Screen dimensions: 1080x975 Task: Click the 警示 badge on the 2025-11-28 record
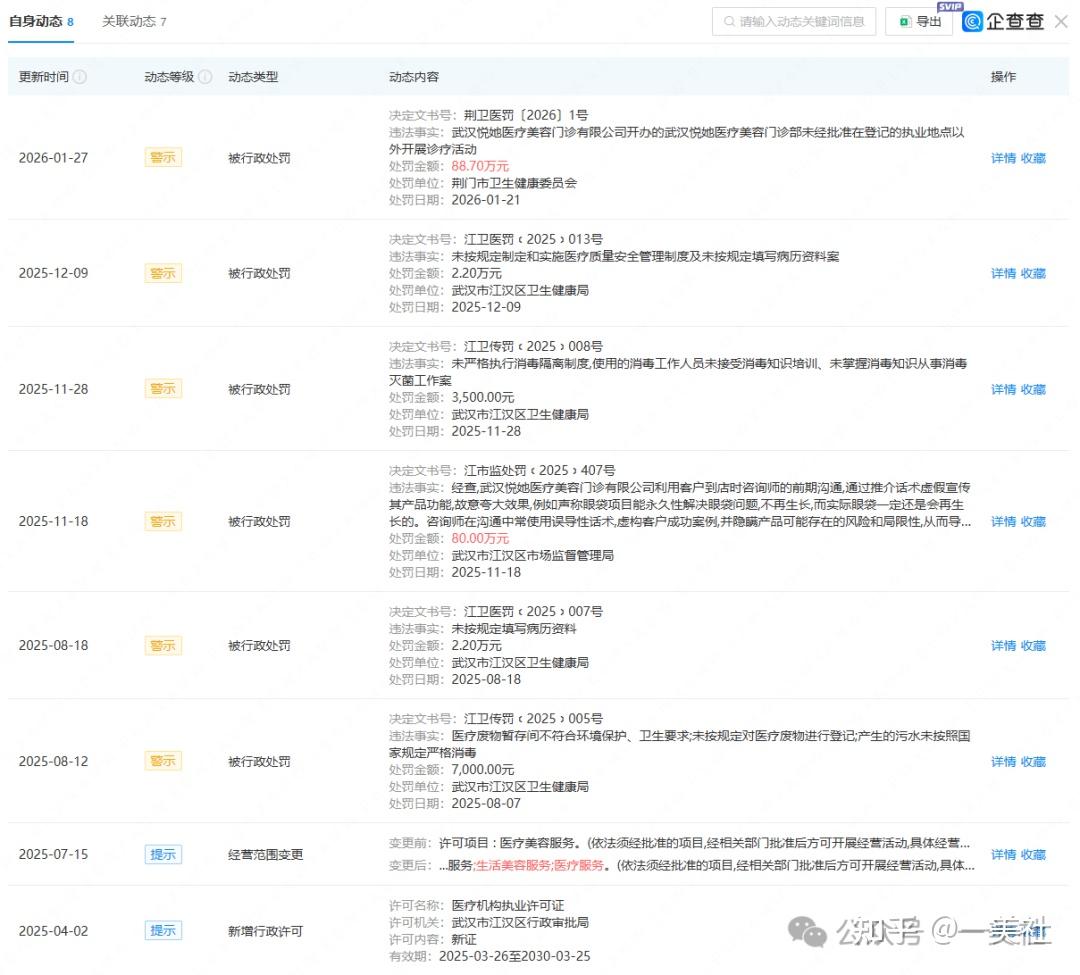(163, 388)
